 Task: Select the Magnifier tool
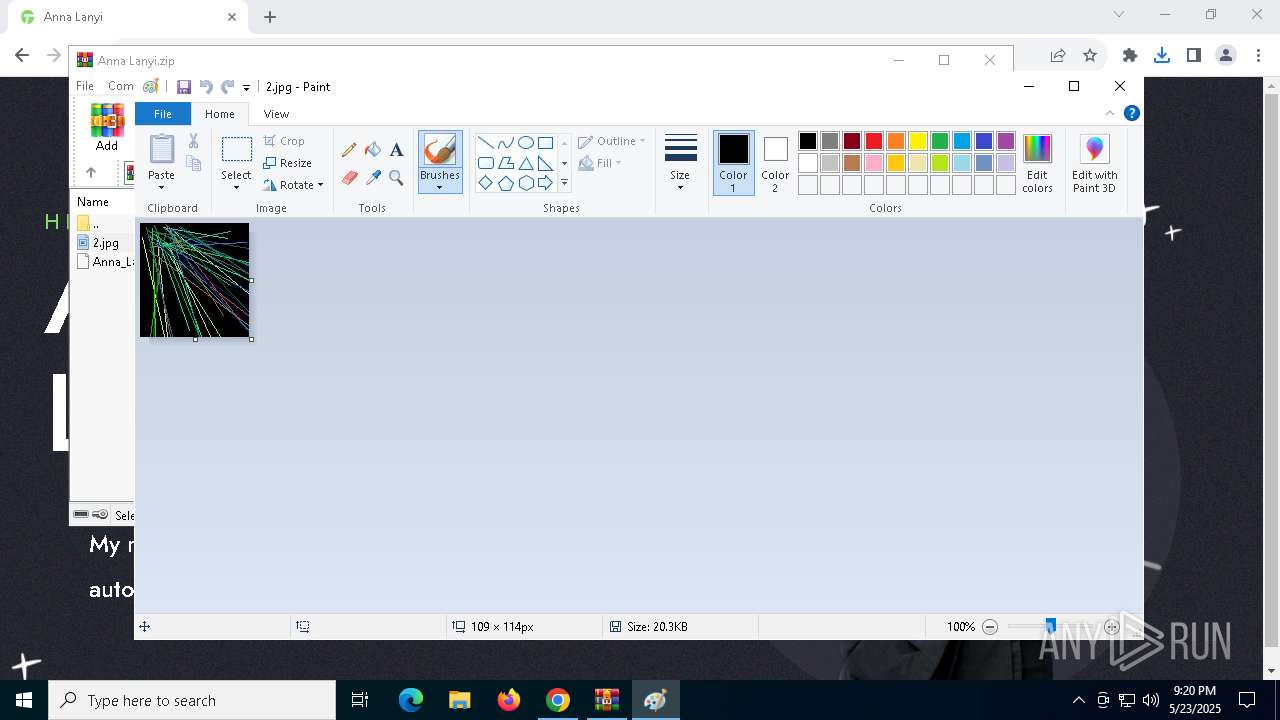396,177
